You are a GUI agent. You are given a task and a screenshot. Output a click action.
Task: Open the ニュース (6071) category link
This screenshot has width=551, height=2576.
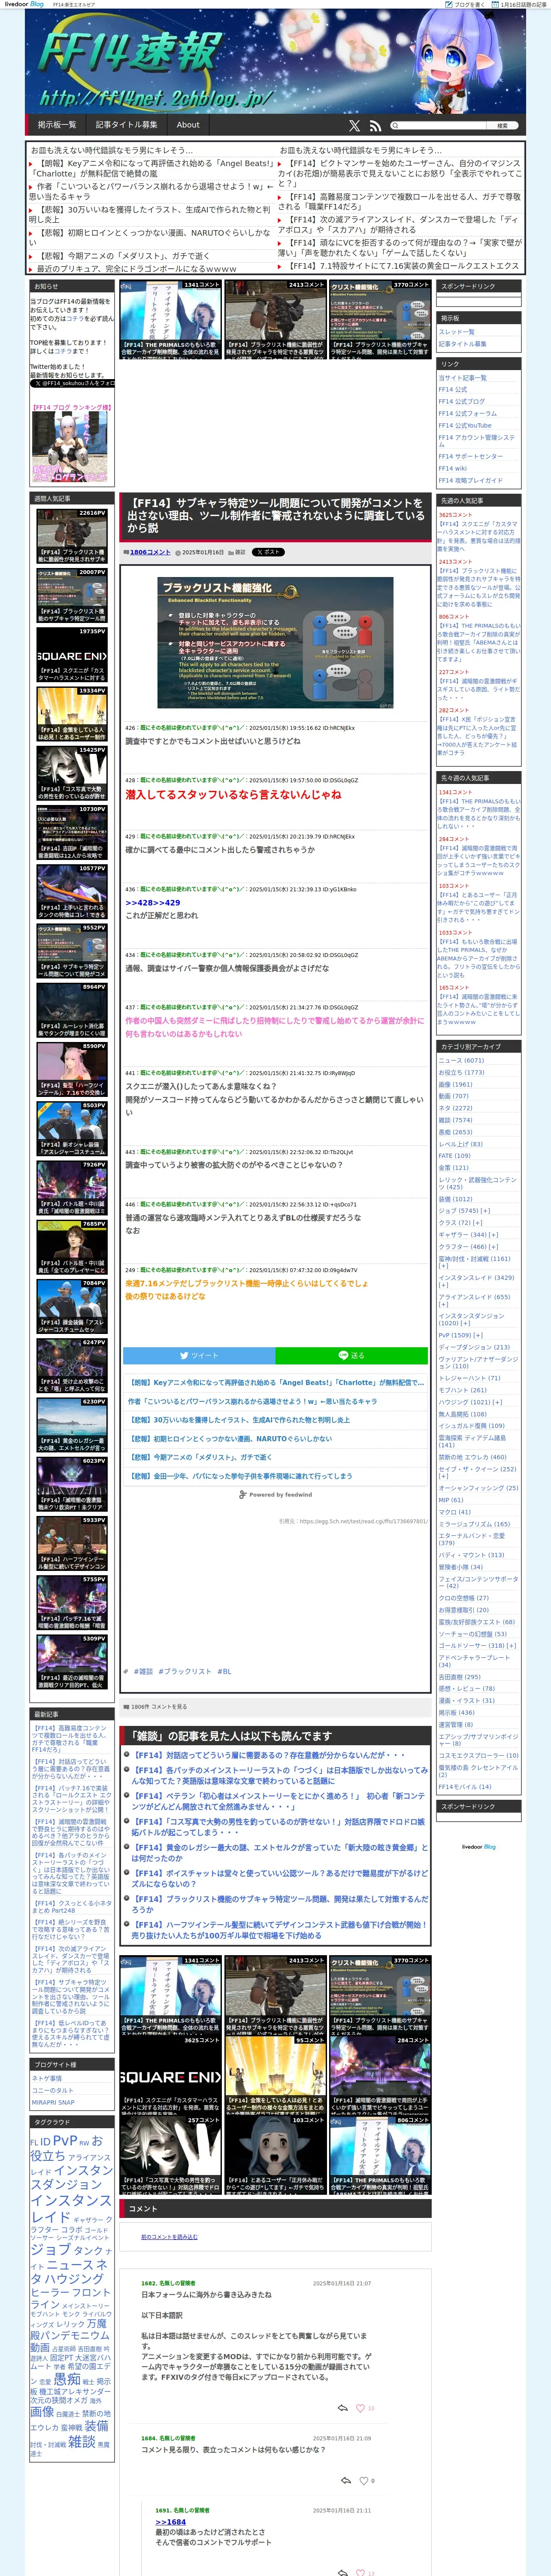coord(461,1060)
